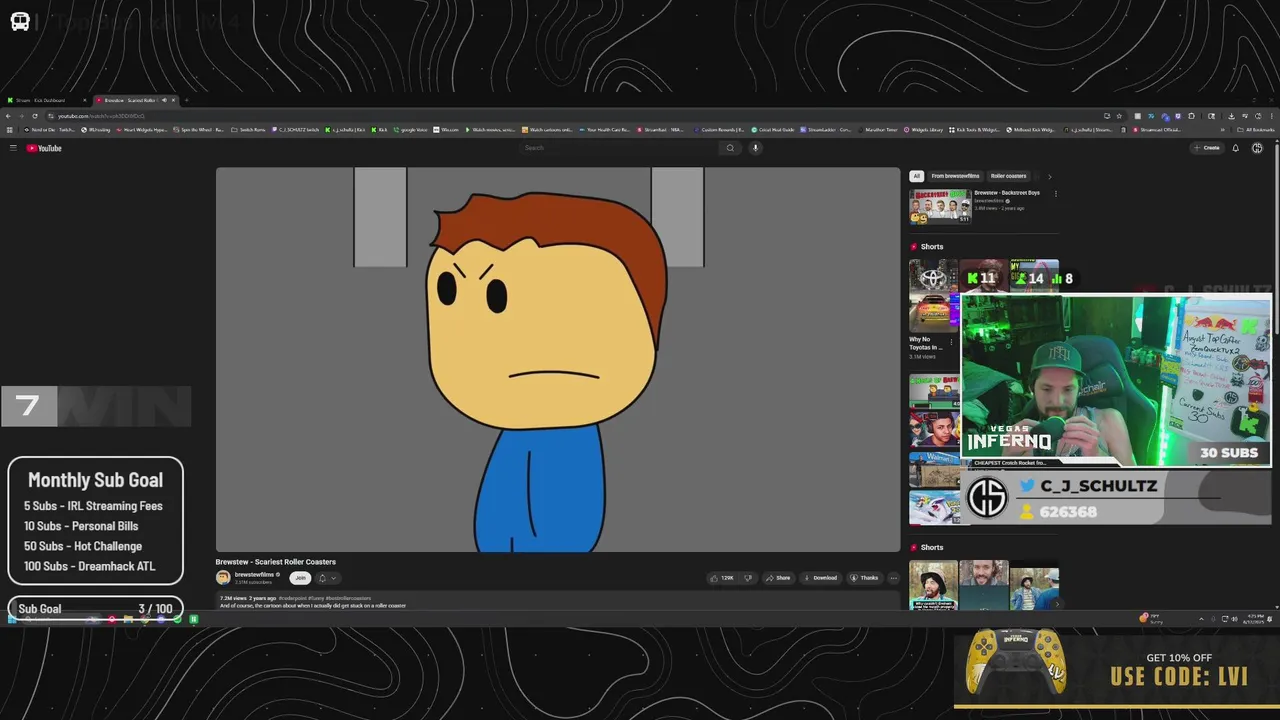The image size is (1280, 720).
Task: Select the From brewstewfilms filter chip
Action: pyautogui.click(x=955, y=176)
